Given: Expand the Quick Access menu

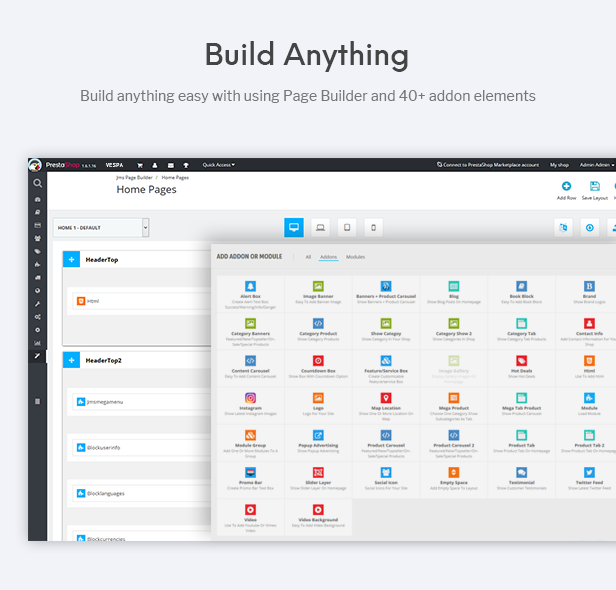Looking at the screenshot, I should pyautogui.click(x=219, y=165).
